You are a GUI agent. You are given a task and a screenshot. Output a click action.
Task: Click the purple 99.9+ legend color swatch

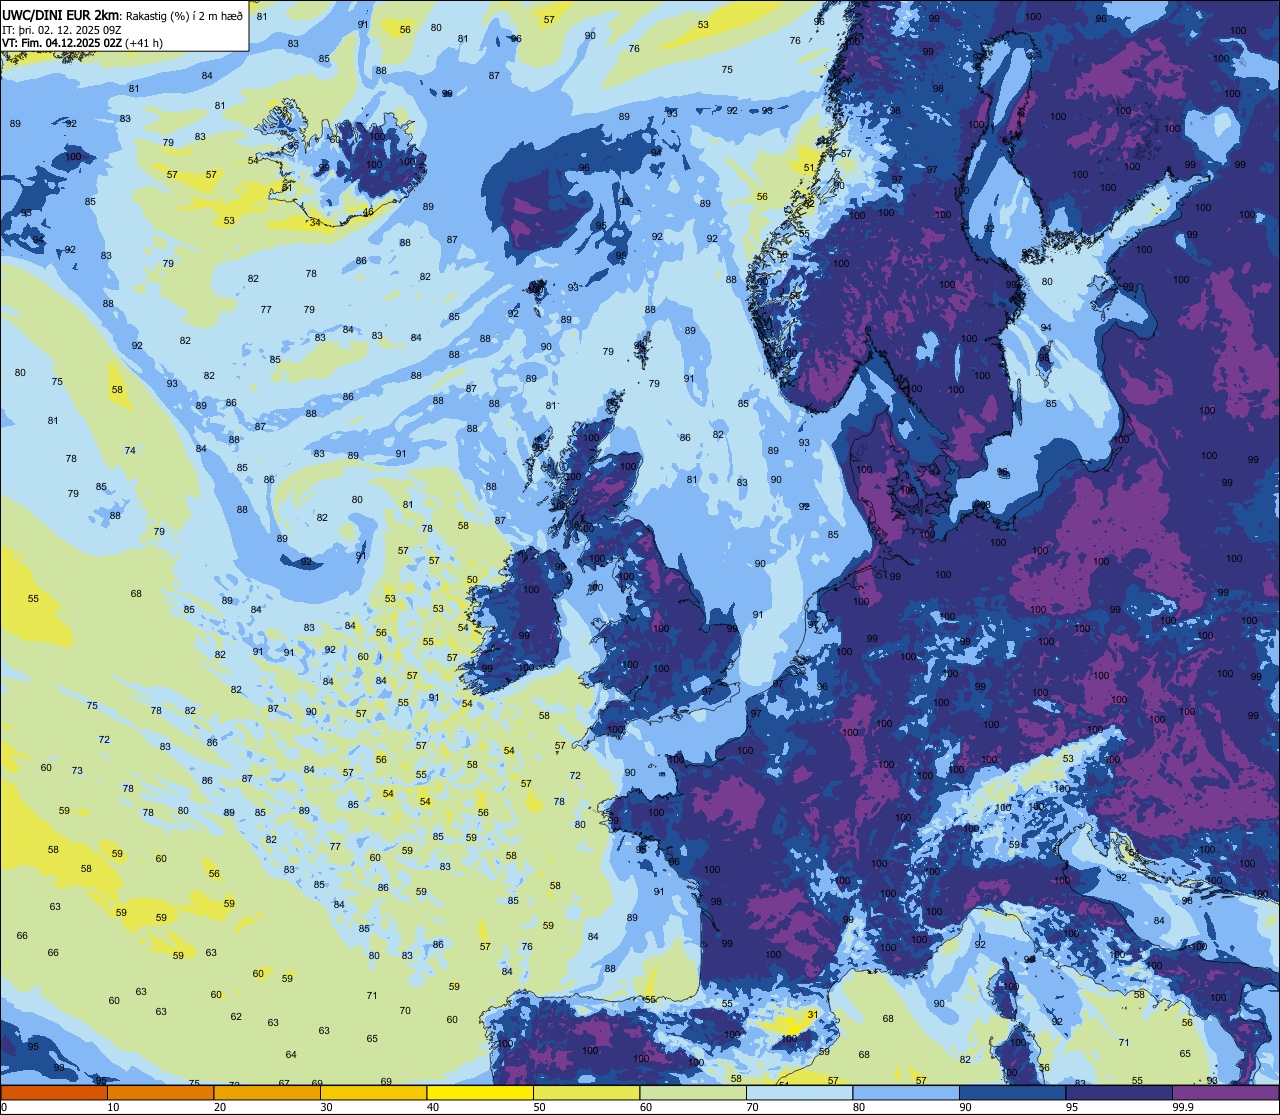(1226, 1093)
